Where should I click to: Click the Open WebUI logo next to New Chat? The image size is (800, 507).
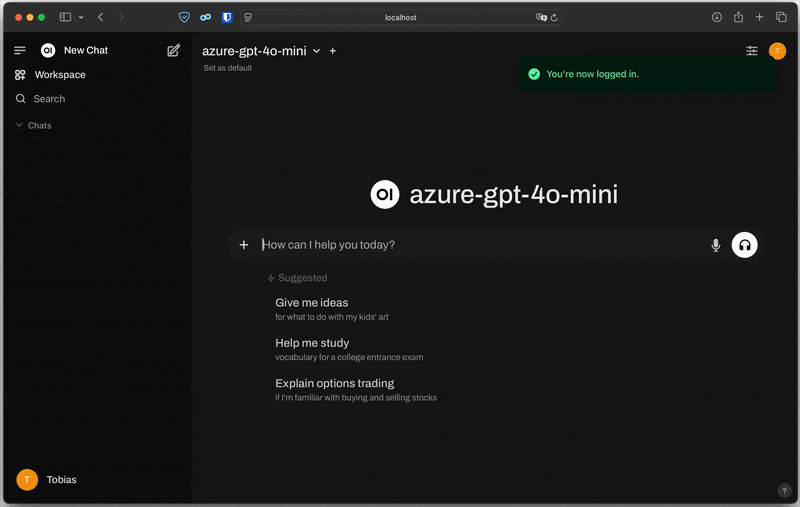48,50
